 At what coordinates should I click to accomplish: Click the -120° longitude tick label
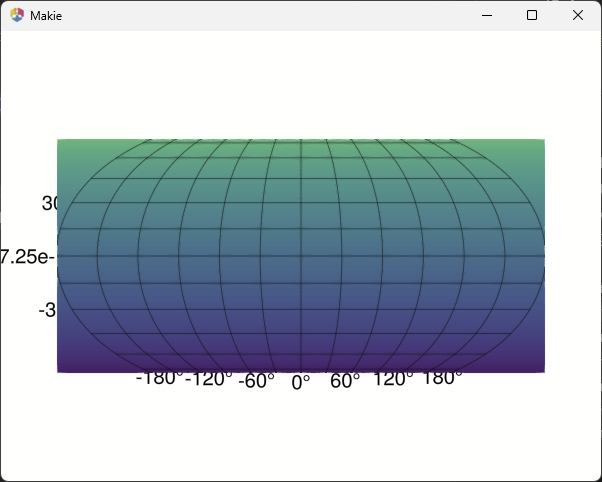pyautogui.click(x=208, y=379)
